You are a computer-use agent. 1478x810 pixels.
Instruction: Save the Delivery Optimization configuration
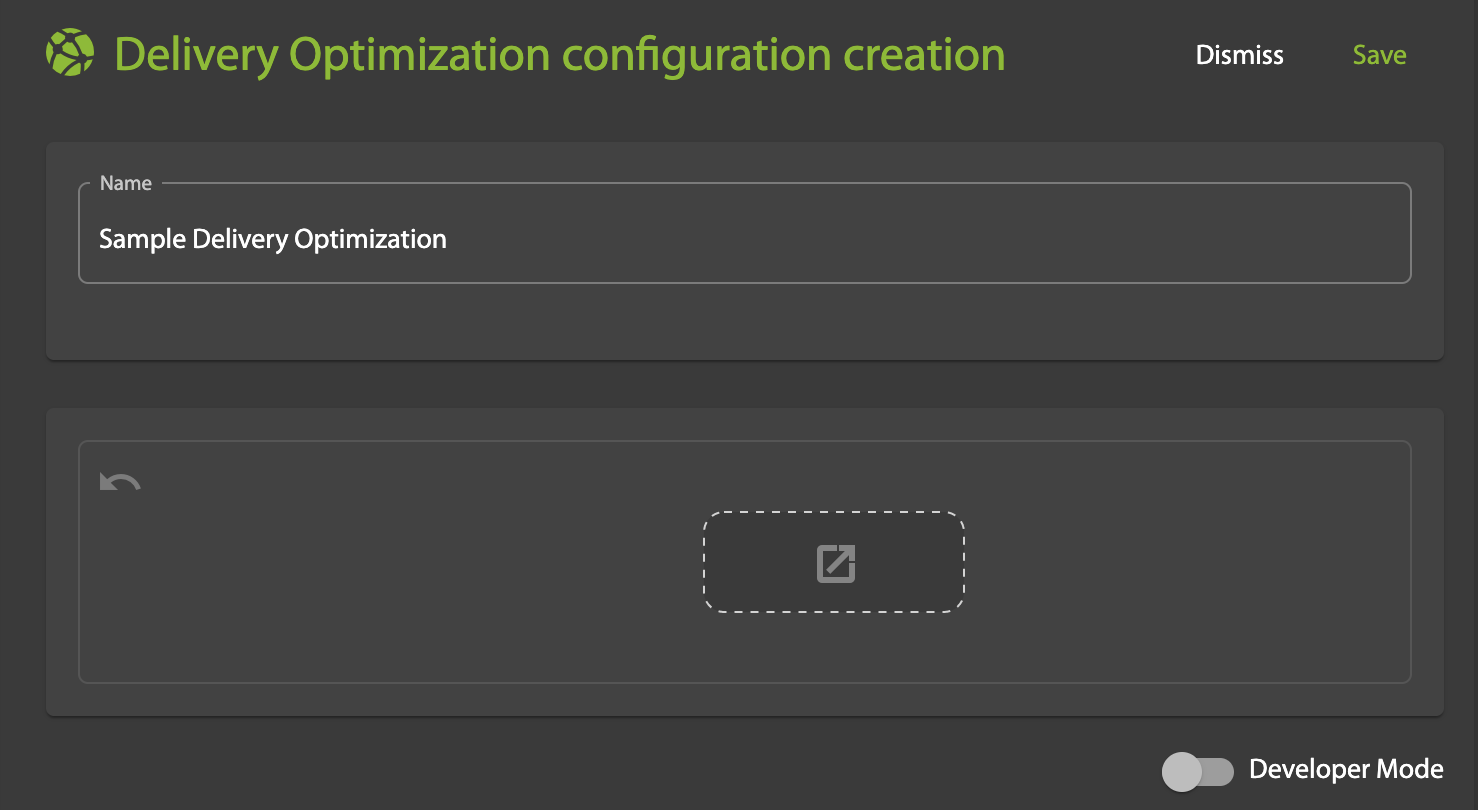(x=1379, y=55)
